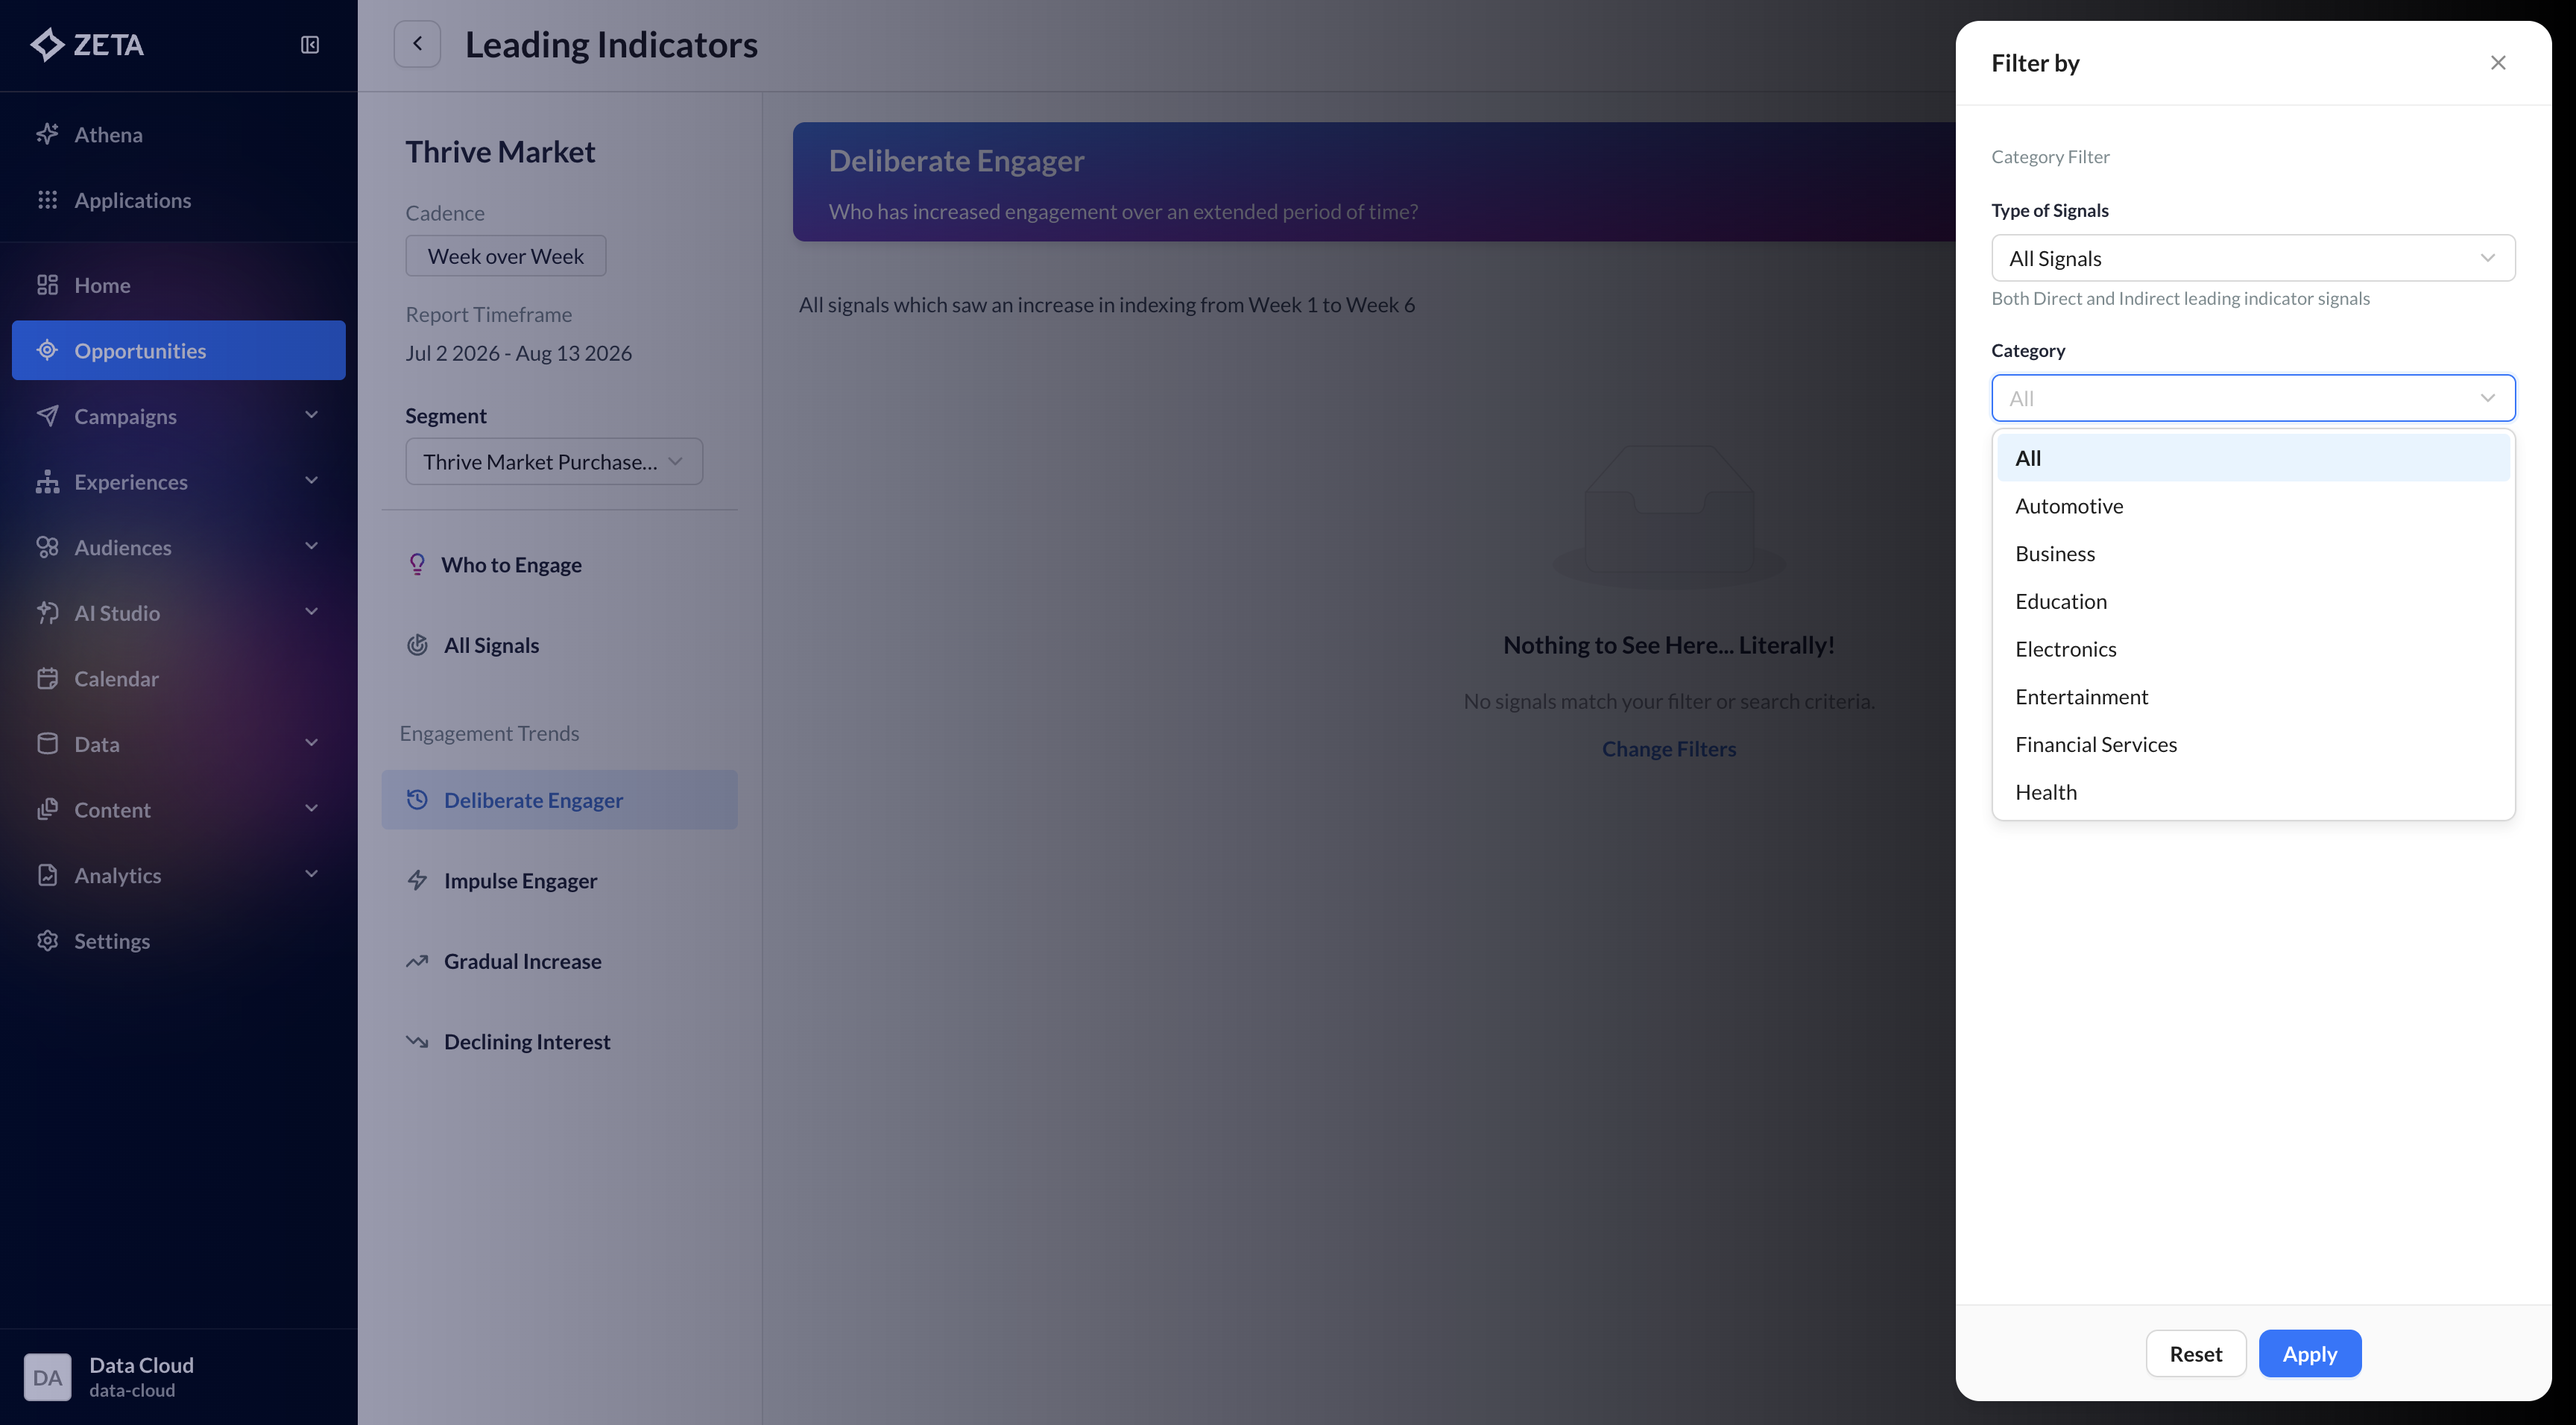This screenshot has height=1425, width=2576.
Task: Click the Data cylinder icon
Action: [47, 744]
